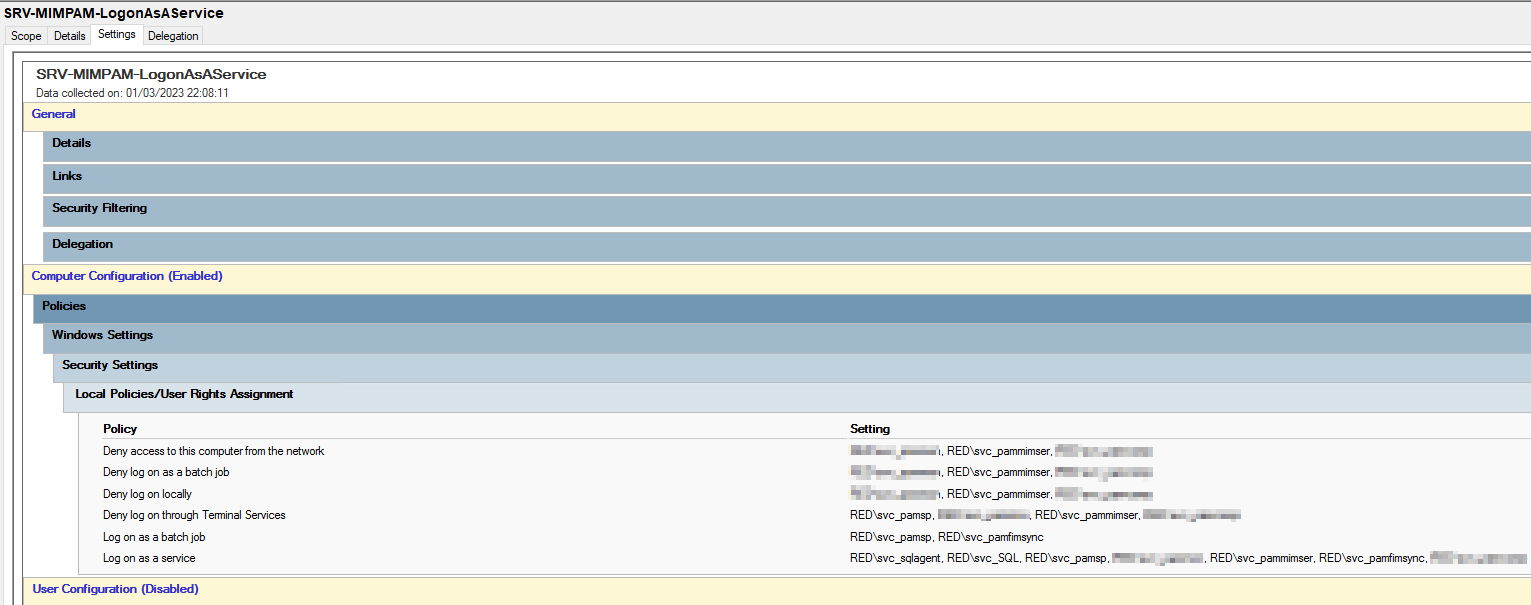The width and height of the screenshot is (1531, 605).
Task: Expand the Links section bar
Action: click(x=67, y=177)
